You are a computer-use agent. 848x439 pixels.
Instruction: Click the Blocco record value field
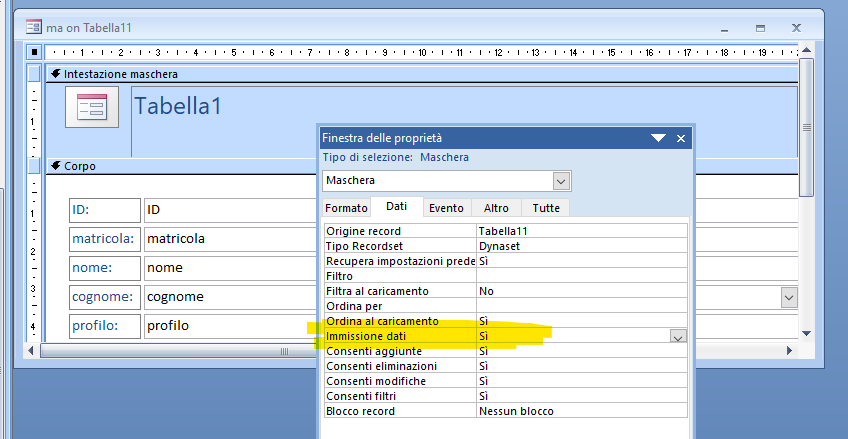pos(580,411)
